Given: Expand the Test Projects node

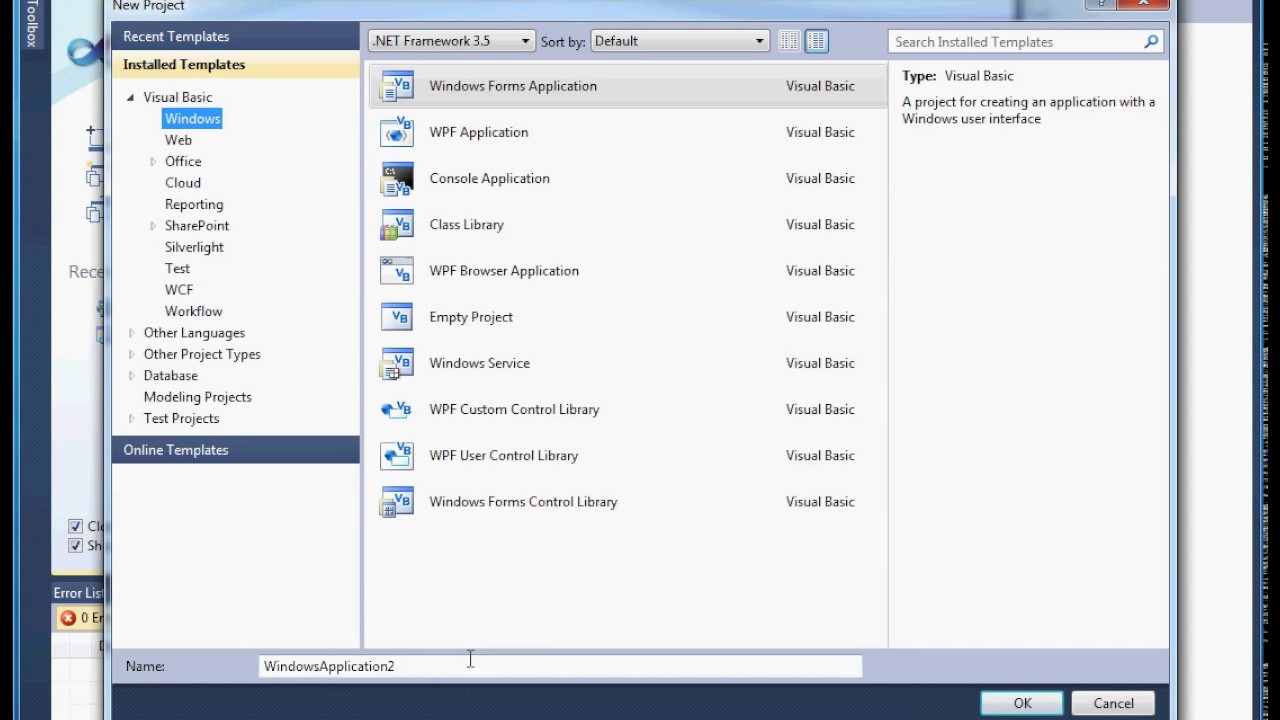Looking at the screenshot, I should (x=131, y=418).
